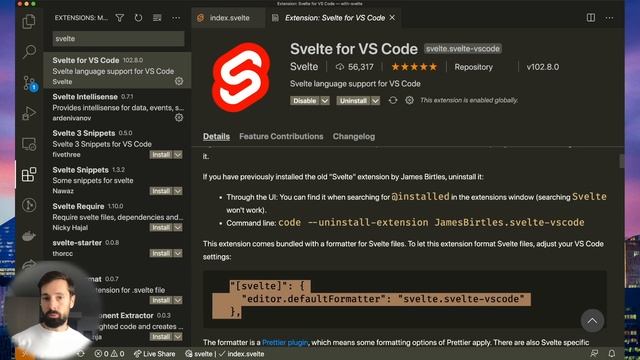This screenshot has height=360, width=640.
Task: Click svelte.svelte-vscode identifier badge
Action: [x=463, y=49]
